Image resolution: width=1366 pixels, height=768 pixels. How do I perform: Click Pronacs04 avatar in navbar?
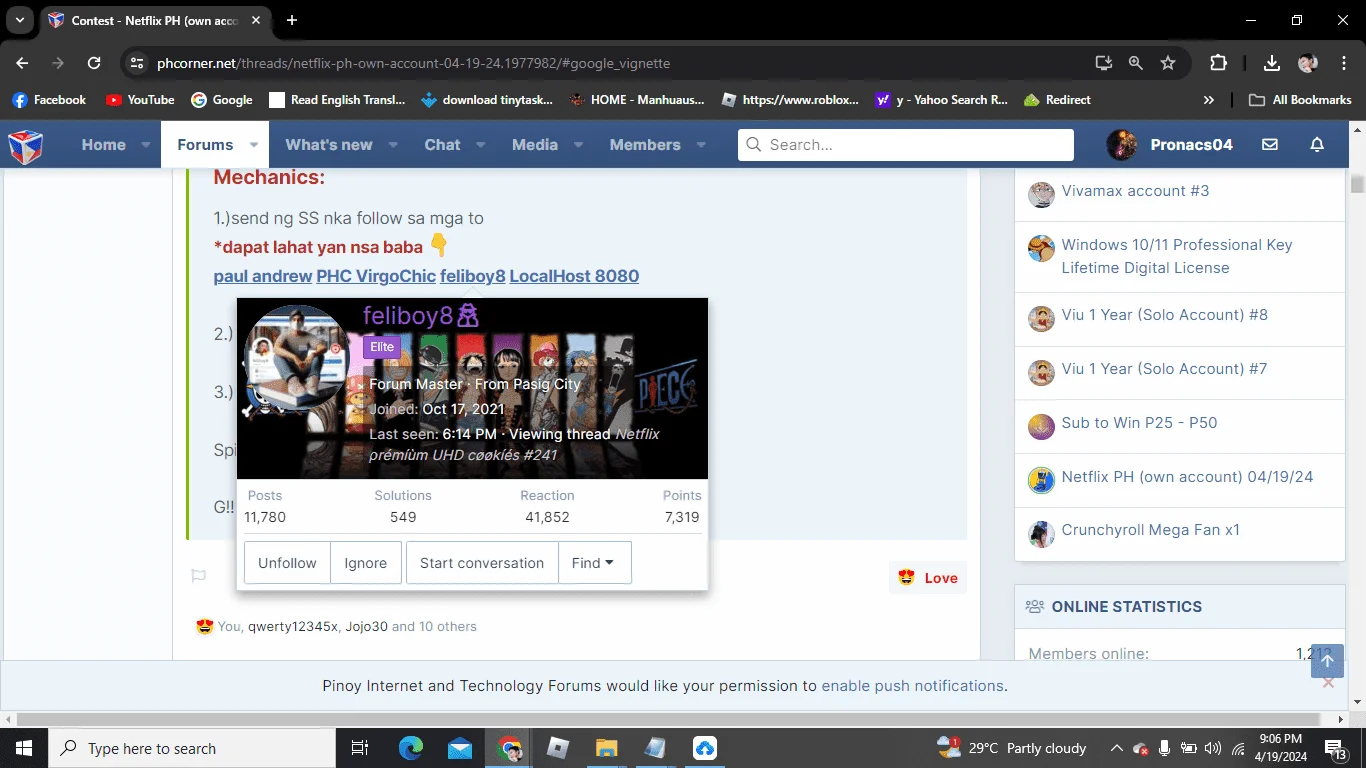pyautogui.click(x=1122, y=145)
